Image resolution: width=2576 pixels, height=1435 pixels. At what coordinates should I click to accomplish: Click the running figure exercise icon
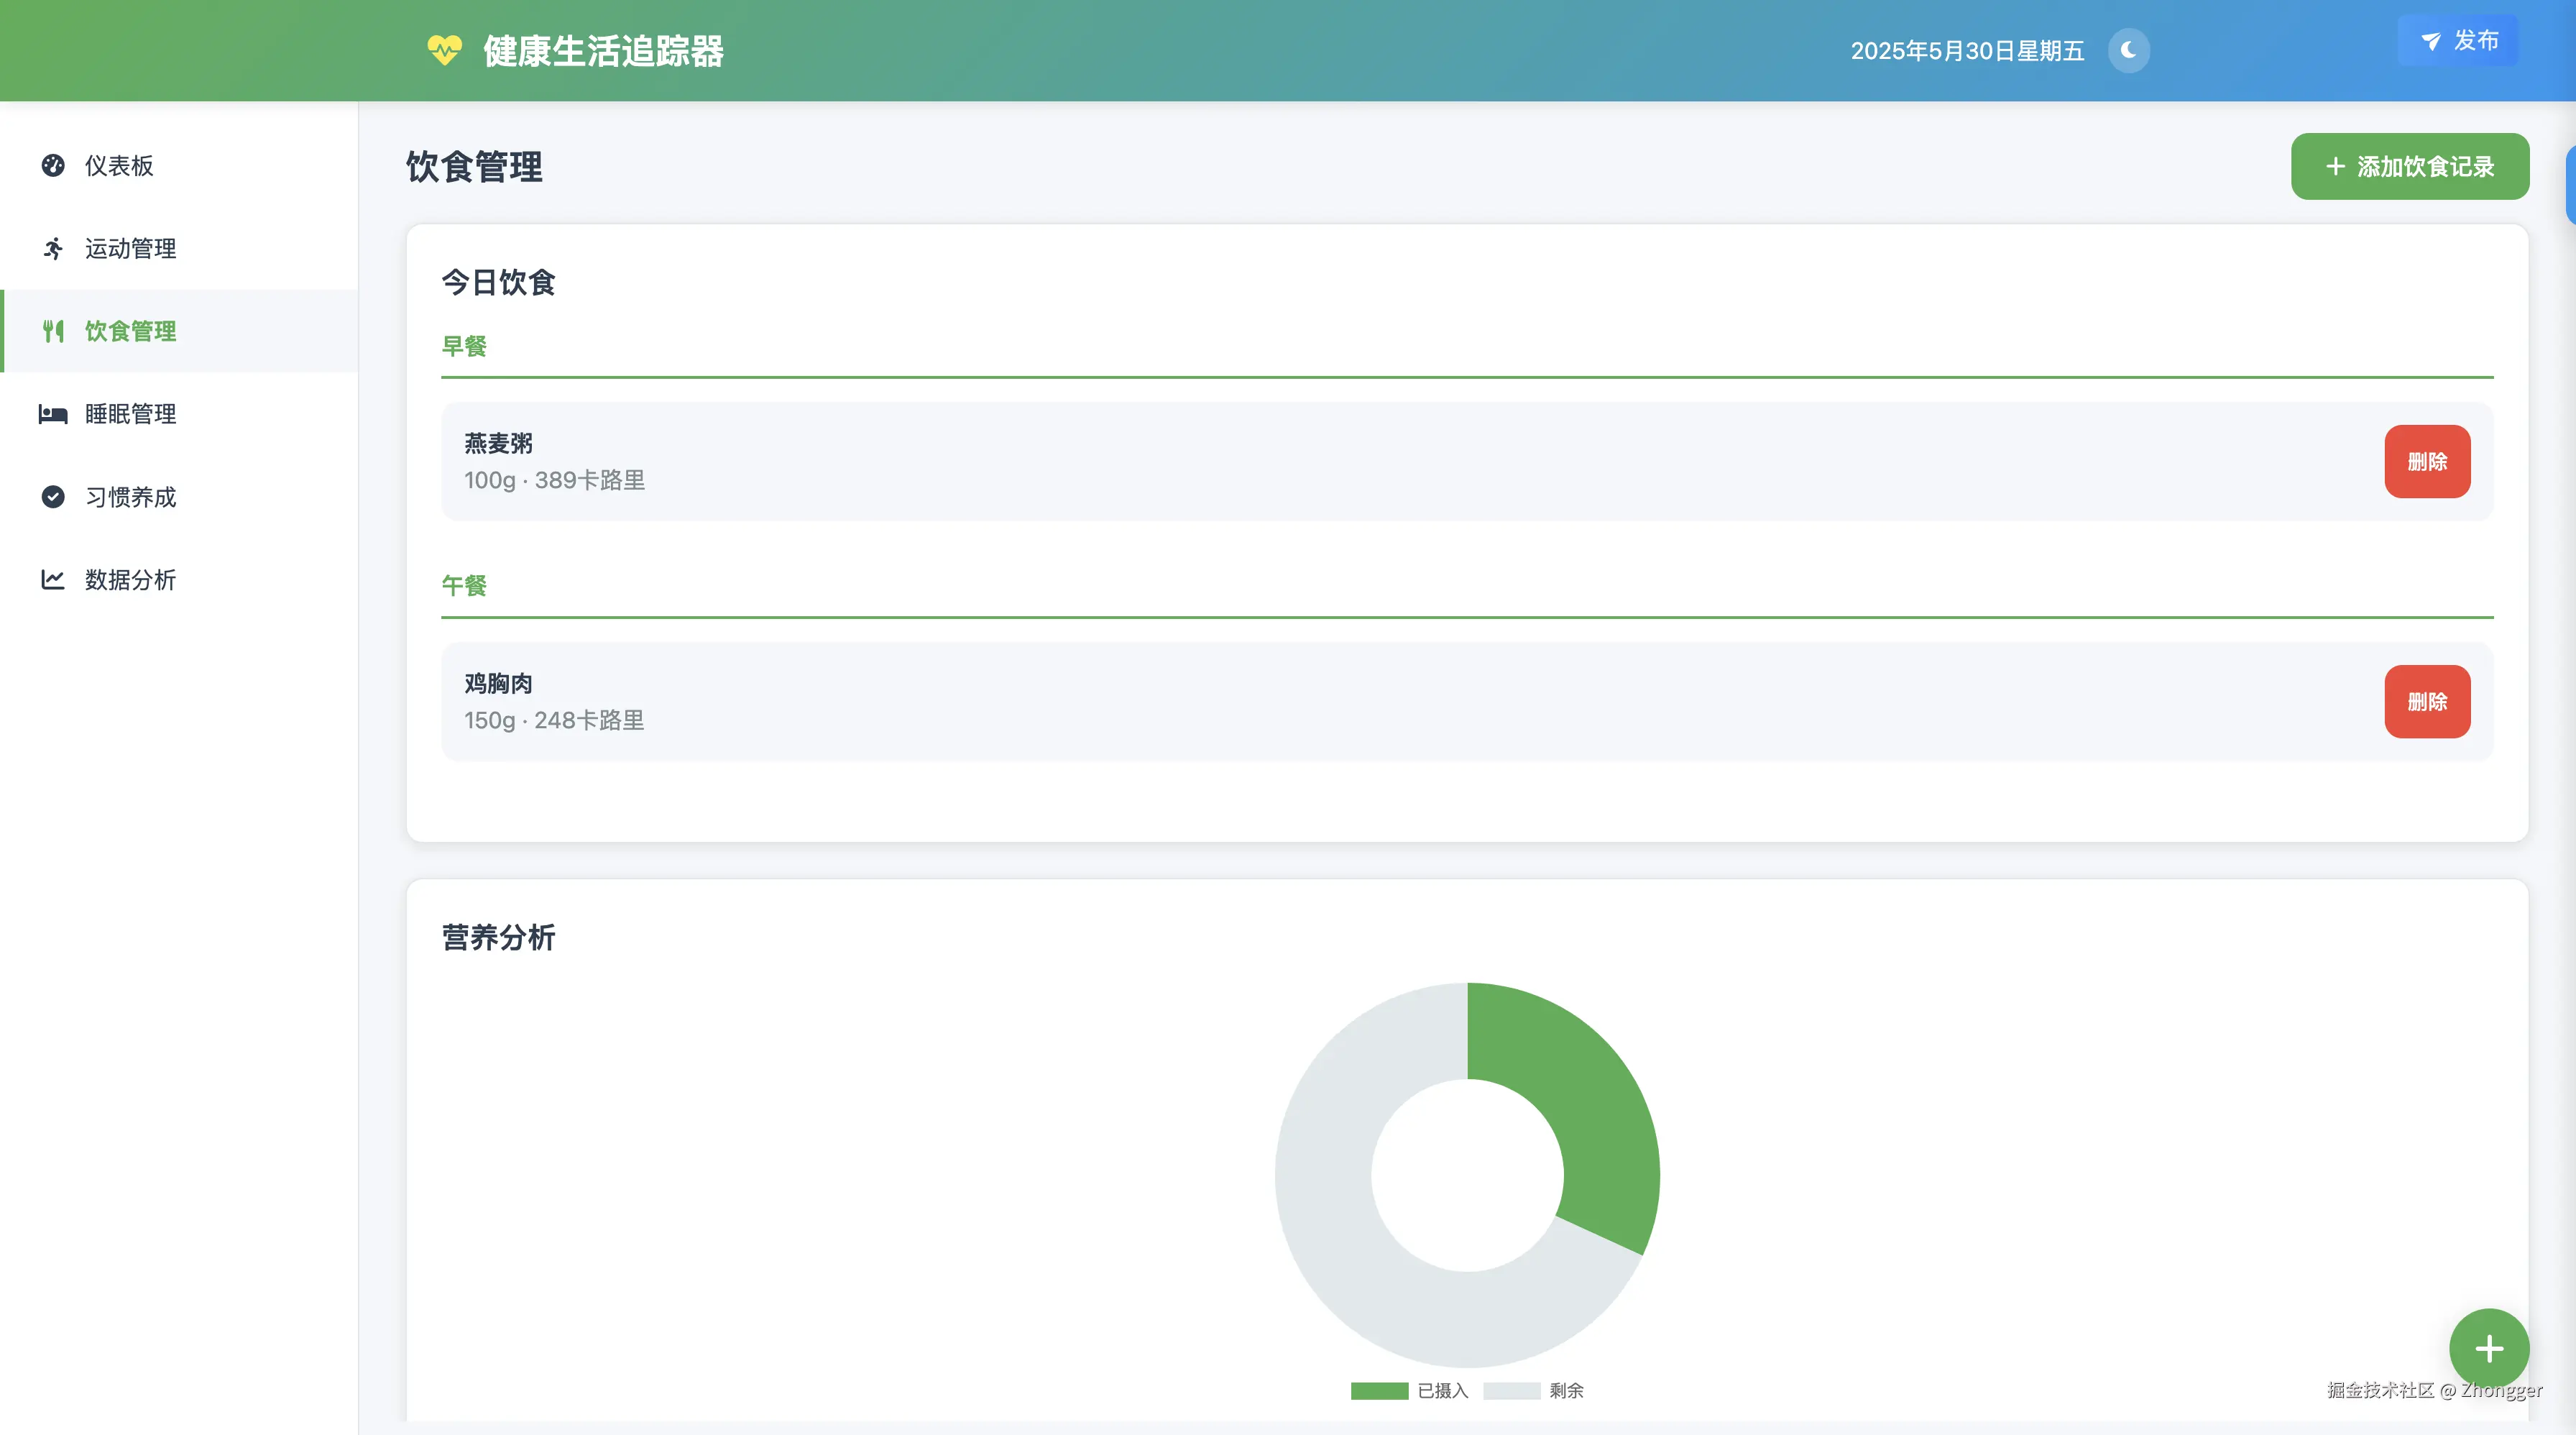click(x=53, y=248)
